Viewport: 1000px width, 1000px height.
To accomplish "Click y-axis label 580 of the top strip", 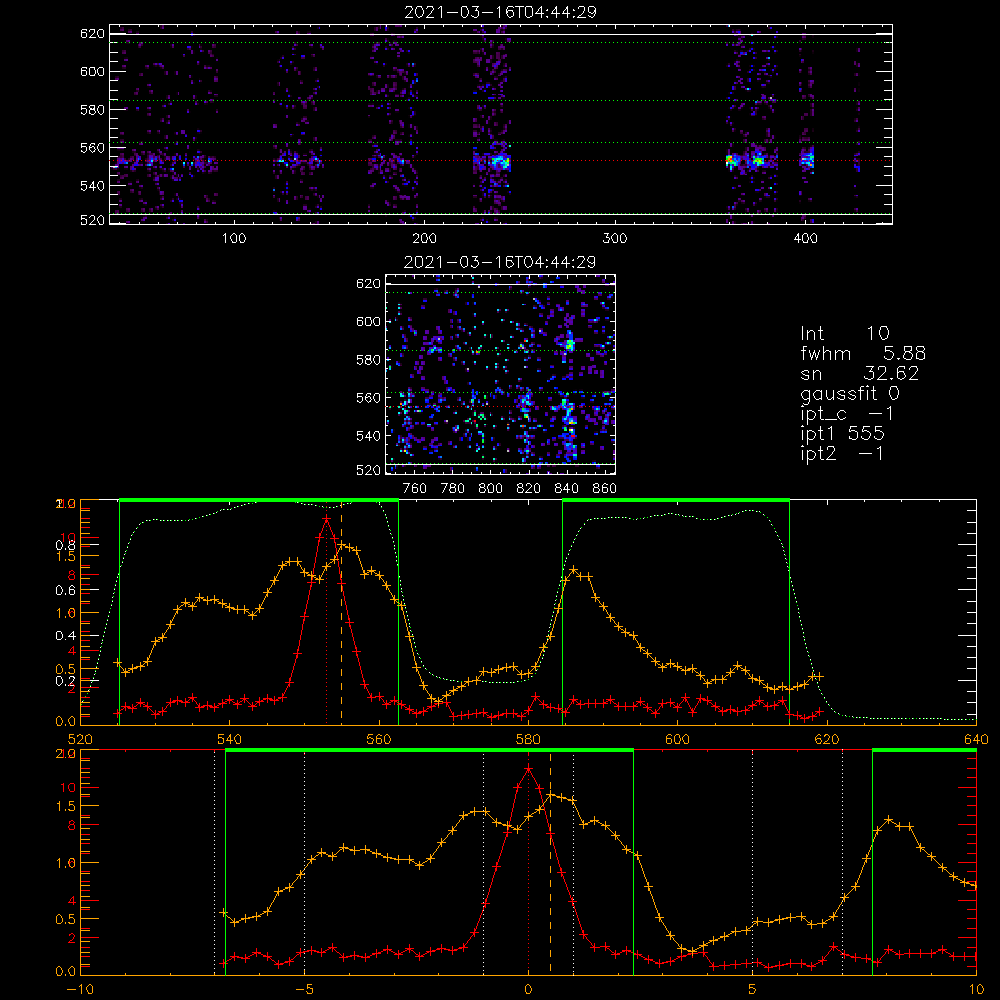I will click(x=92, y=110).
